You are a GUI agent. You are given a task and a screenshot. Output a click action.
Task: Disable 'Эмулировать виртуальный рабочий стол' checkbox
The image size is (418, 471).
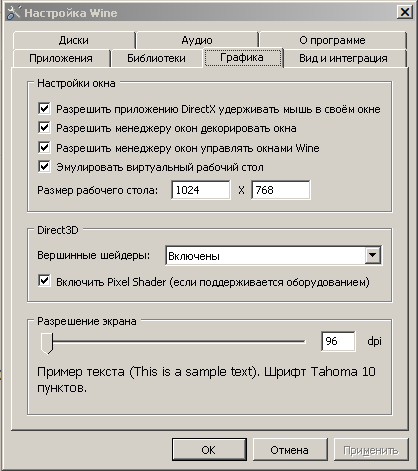tap(44, 167)
